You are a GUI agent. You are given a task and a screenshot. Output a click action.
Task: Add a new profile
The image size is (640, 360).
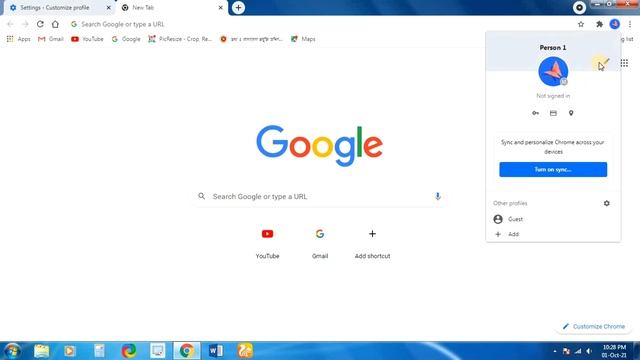point(553,234)
